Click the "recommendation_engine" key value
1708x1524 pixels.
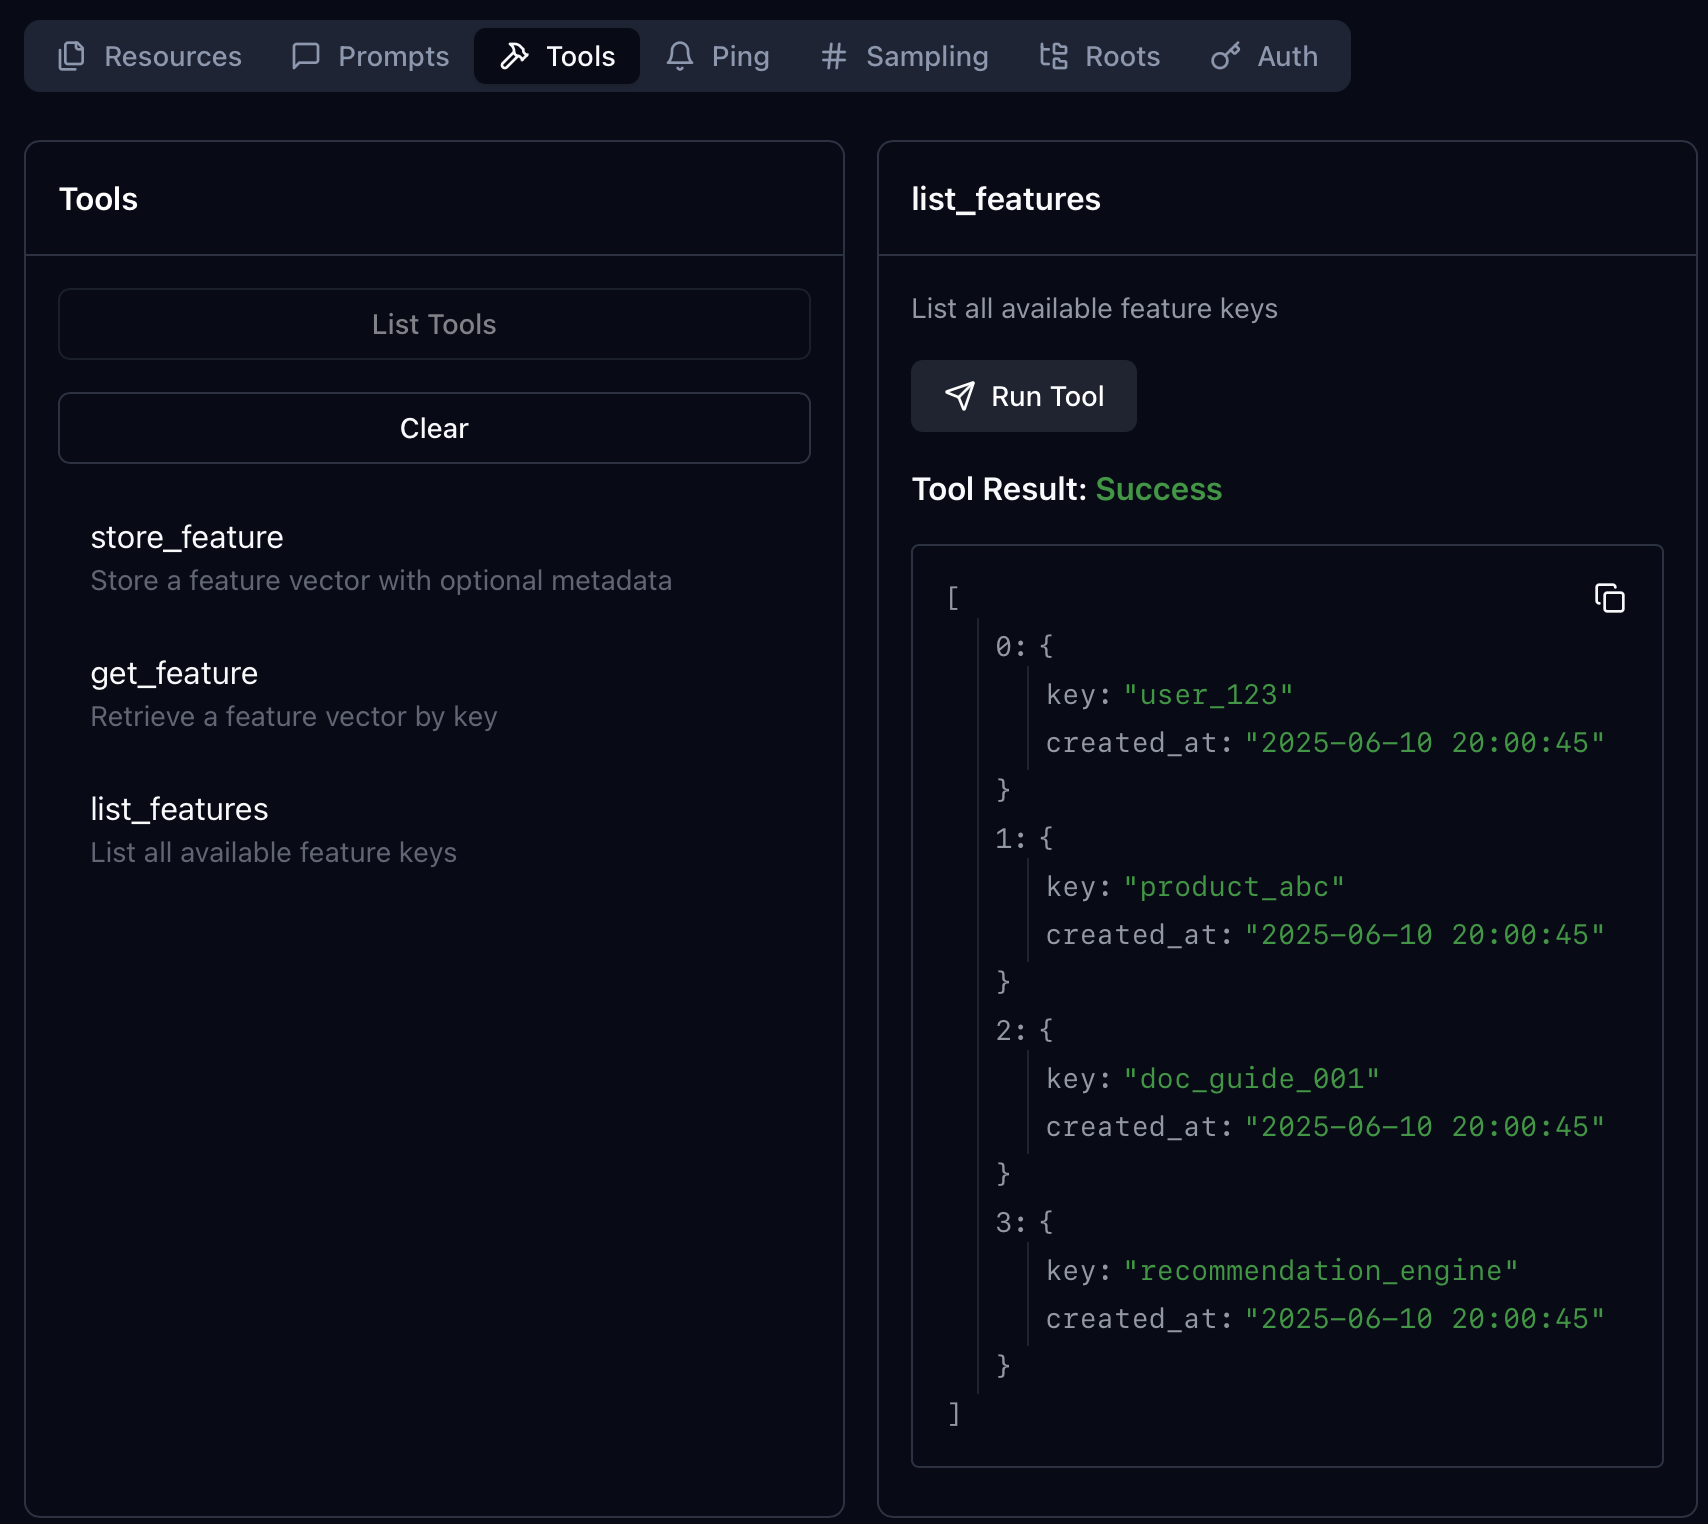1320,1270
